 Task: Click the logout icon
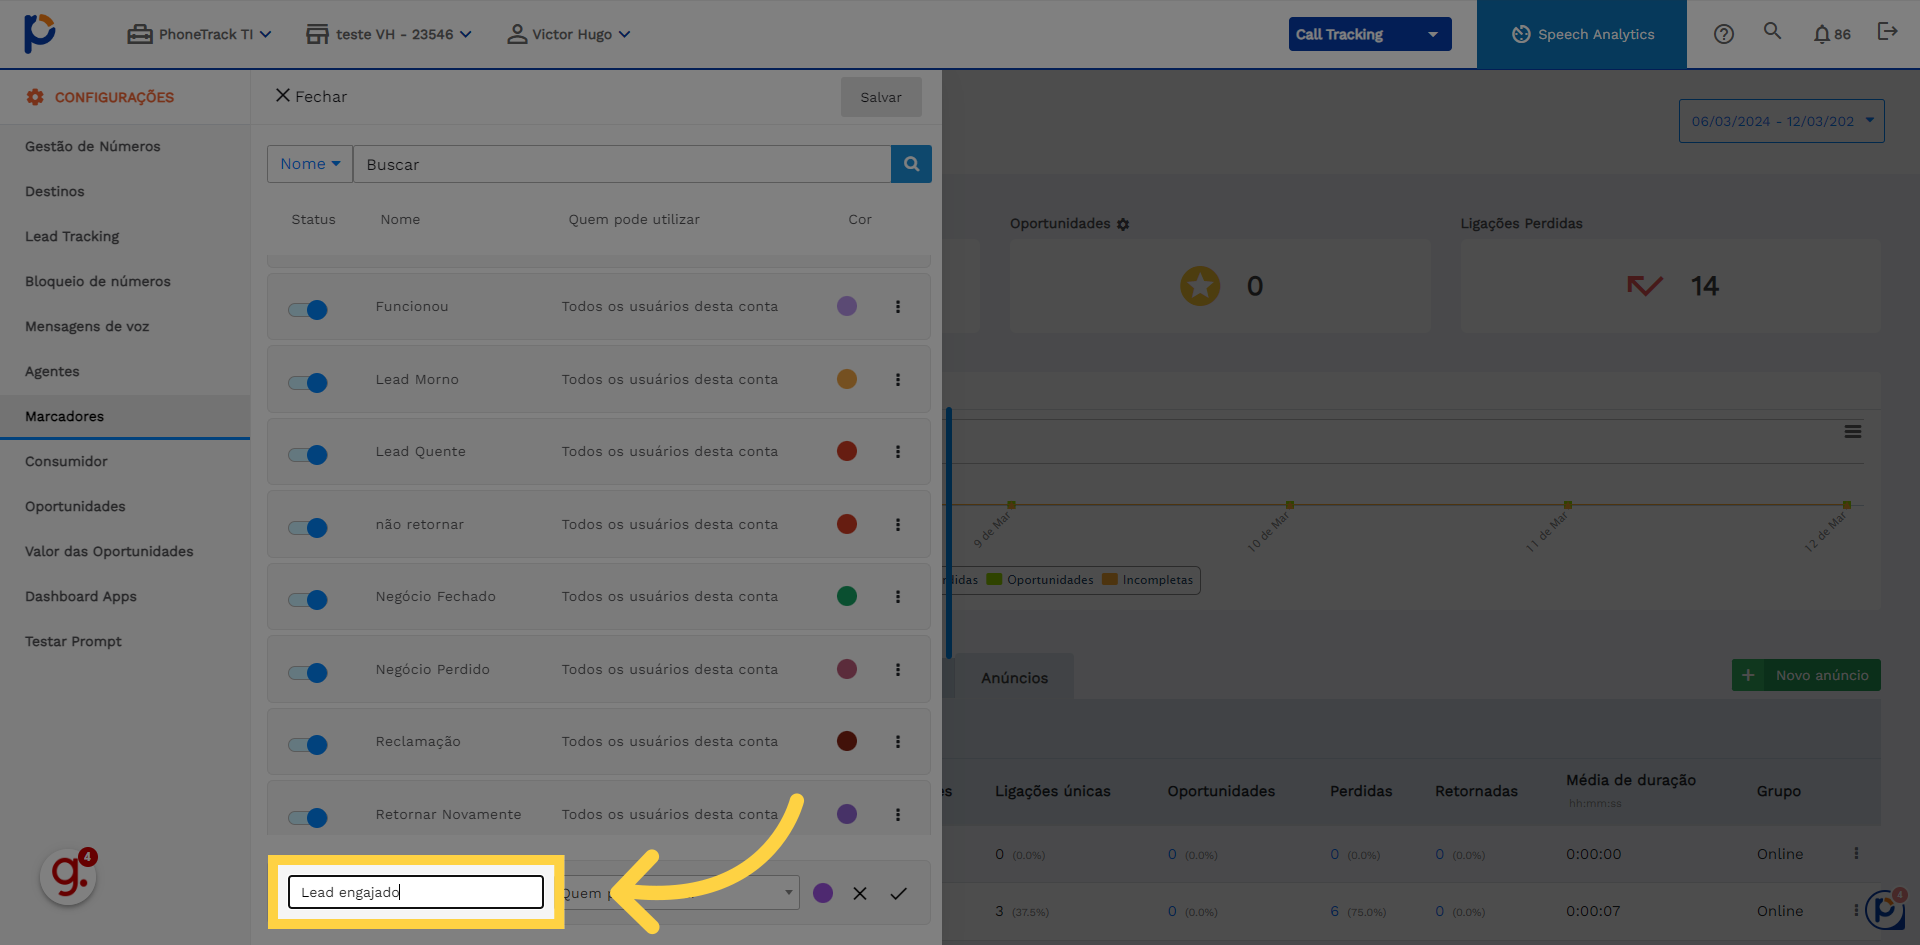click(x=1887, y=32)
